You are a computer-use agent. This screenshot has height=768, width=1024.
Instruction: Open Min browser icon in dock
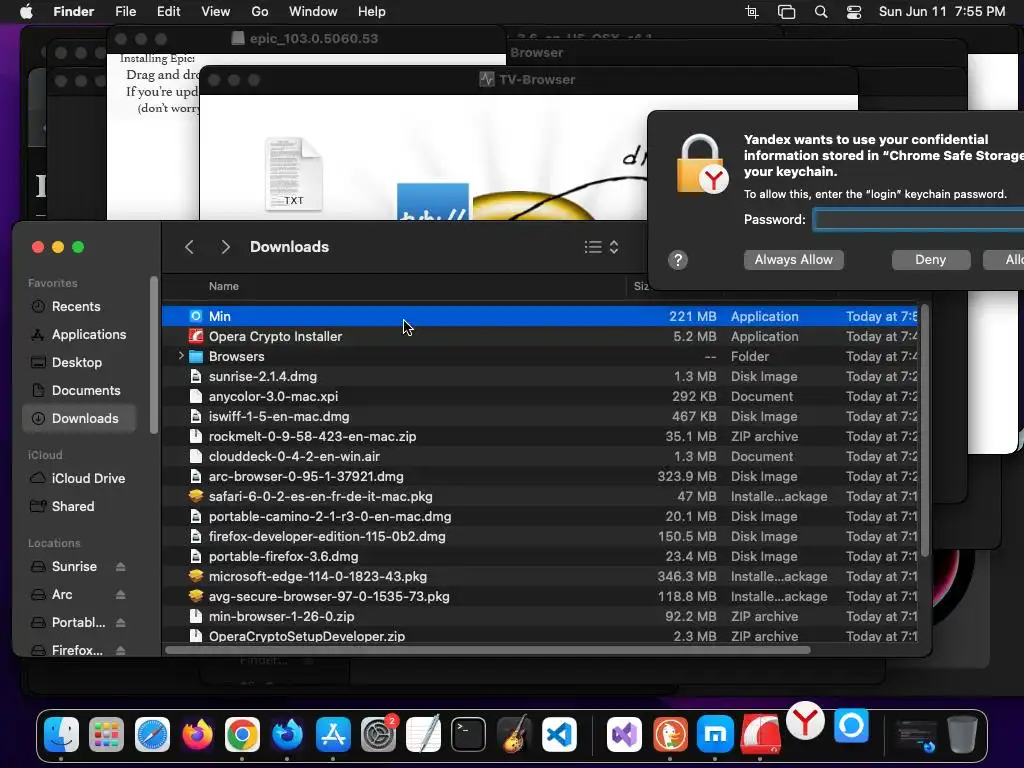851,726
